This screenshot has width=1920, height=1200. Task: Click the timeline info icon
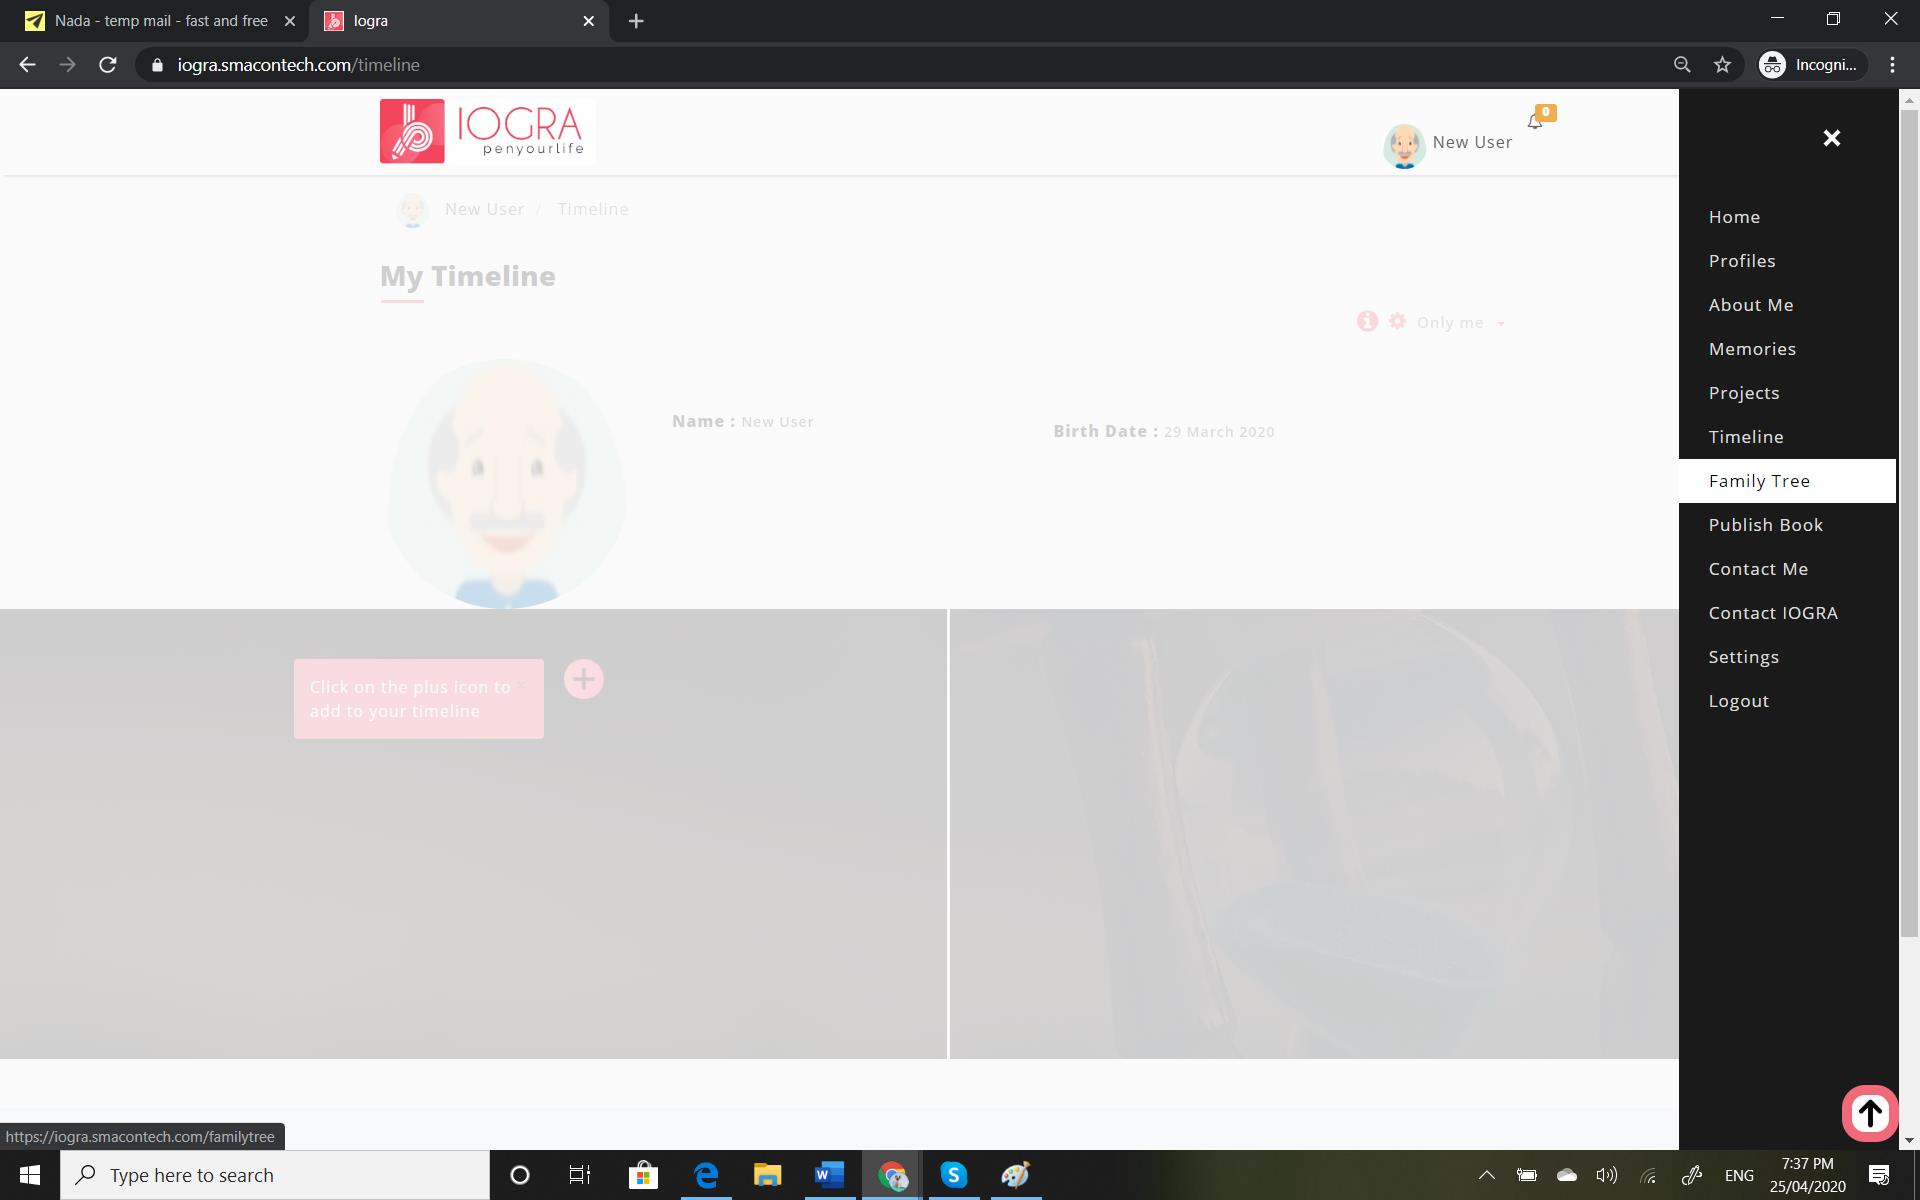[x=1367, y=321]
